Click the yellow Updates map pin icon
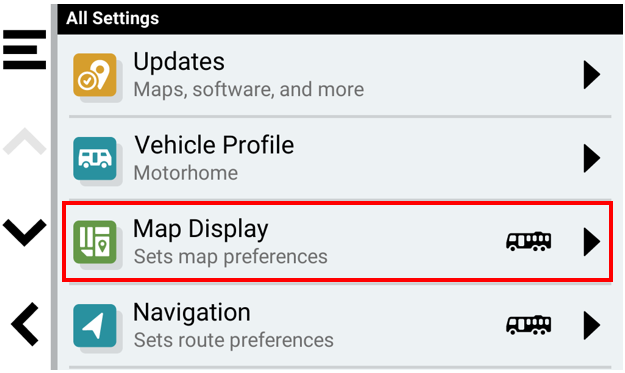 [x=95, y=75]
